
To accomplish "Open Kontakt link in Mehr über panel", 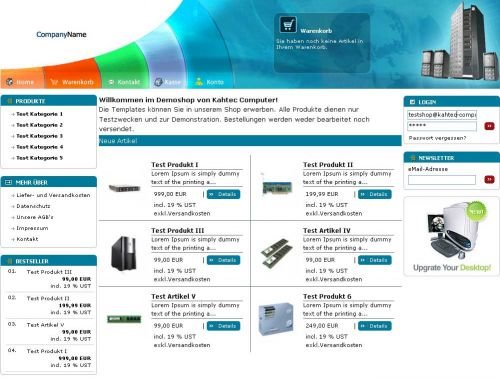I will click(27, 239).
